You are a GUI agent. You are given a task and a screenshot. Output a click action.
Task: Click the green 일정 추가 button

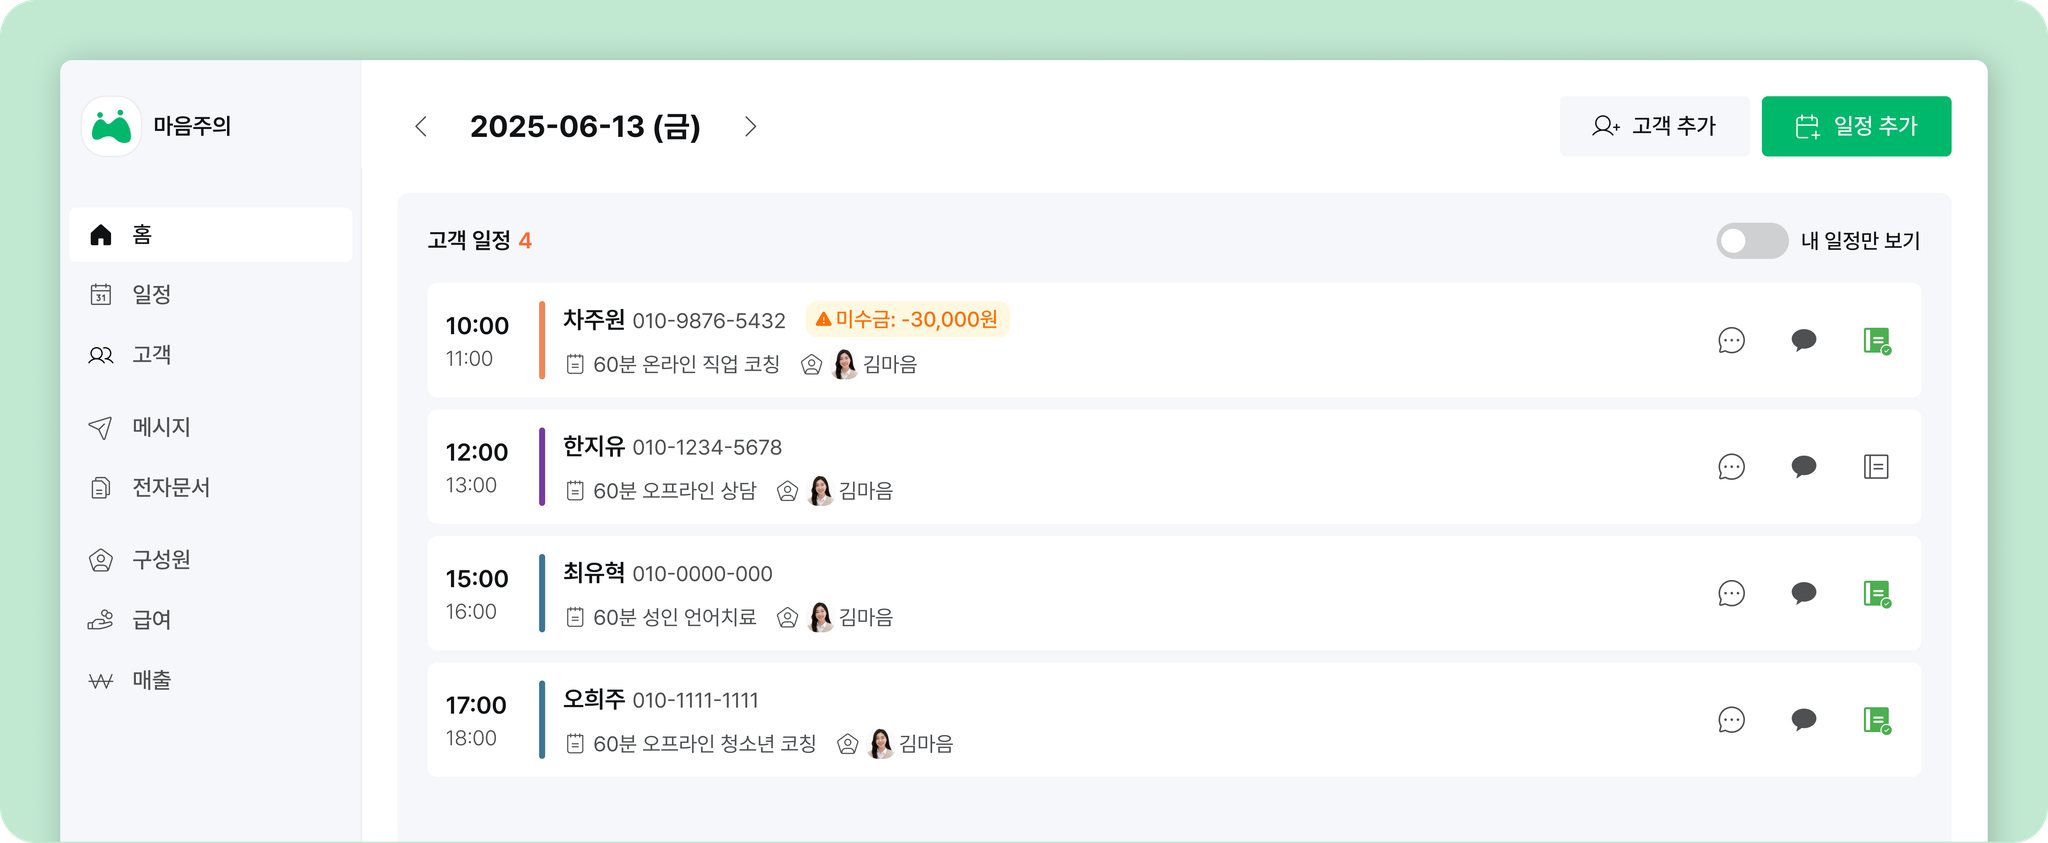click(x=1856, y=127)
